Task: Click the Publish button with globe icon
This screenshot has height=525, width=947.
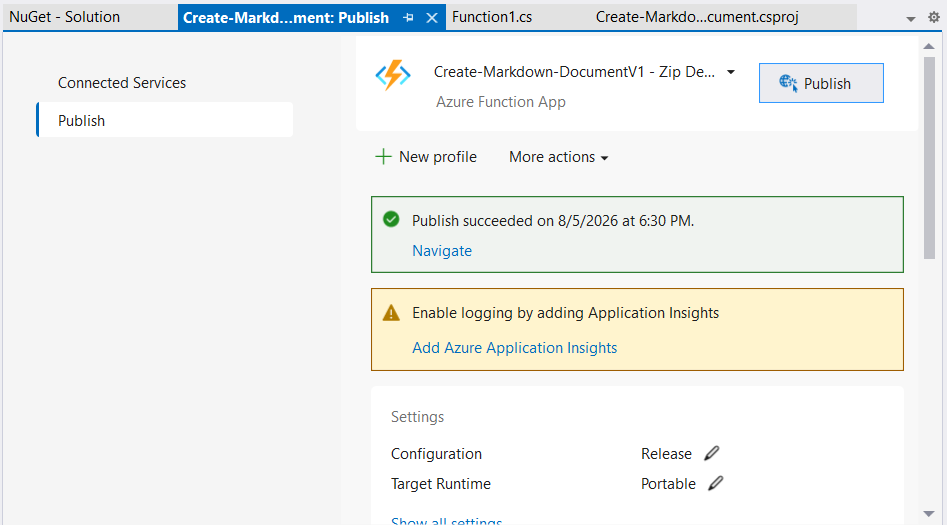Action: point(821,83)
